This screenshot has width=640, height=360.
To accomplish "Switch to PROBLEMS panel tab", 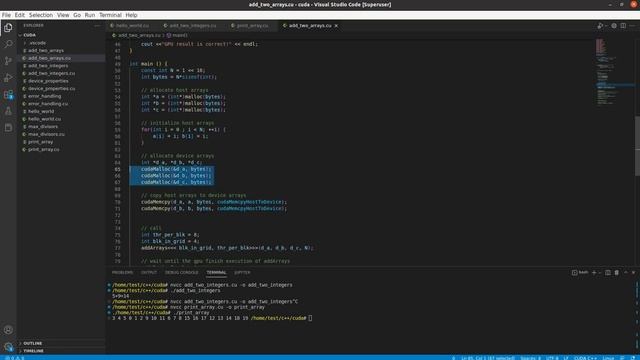I will (122, 273).
